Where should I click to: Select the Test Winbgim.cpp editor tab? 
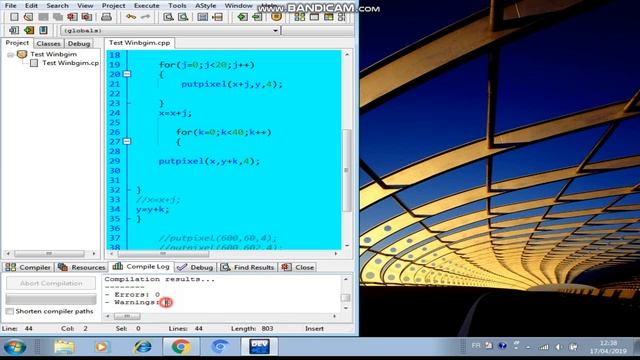pyautogui.click(x=139, y=42)
